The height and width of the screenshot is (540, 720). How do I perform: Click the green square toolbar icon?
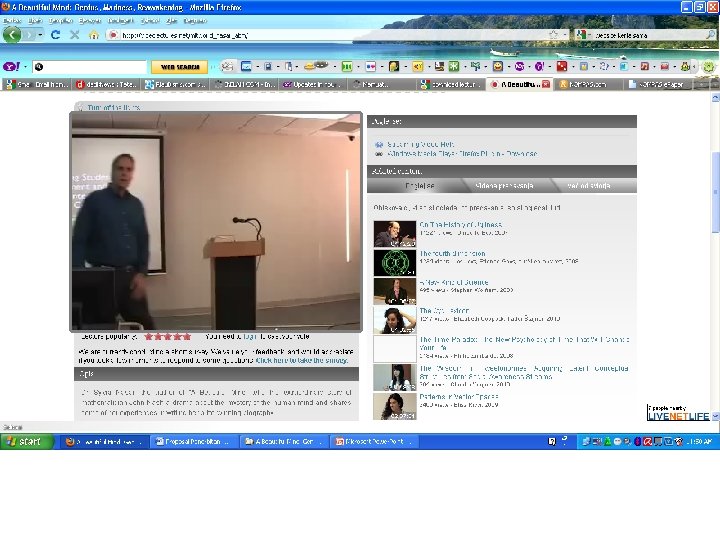(347, 67)
